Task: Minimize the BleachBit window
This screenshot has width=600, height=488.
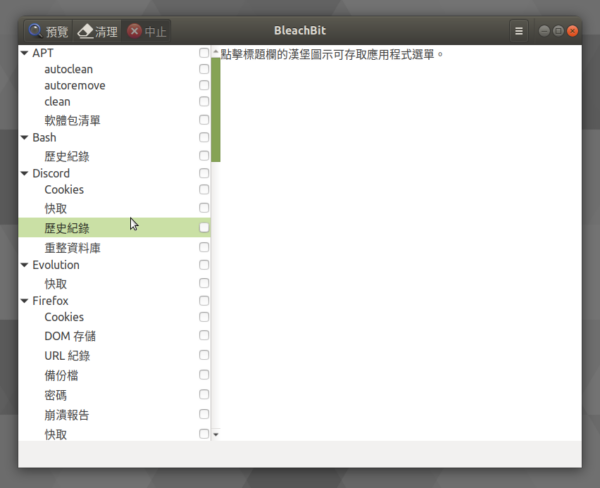Action: 544,31
